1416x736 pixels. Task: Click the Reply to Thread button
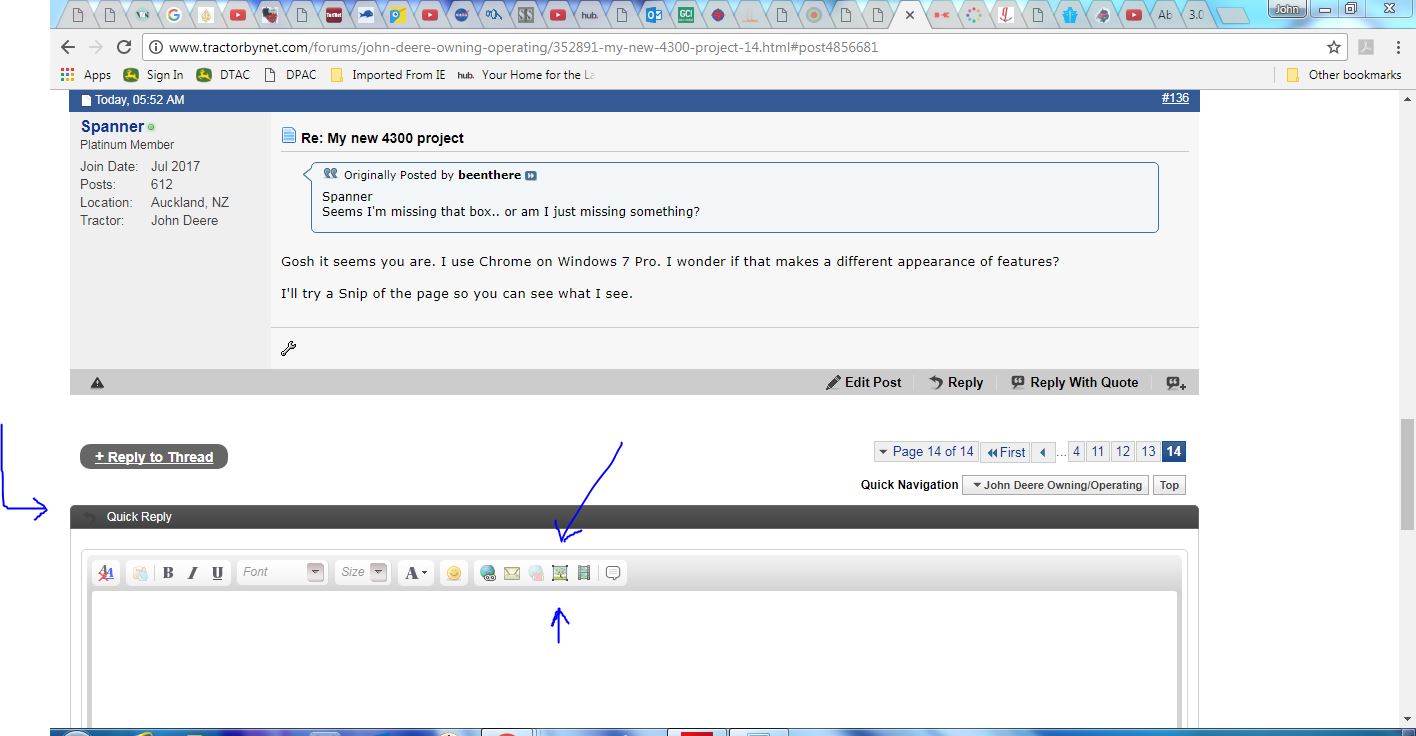tap(154, 457)
